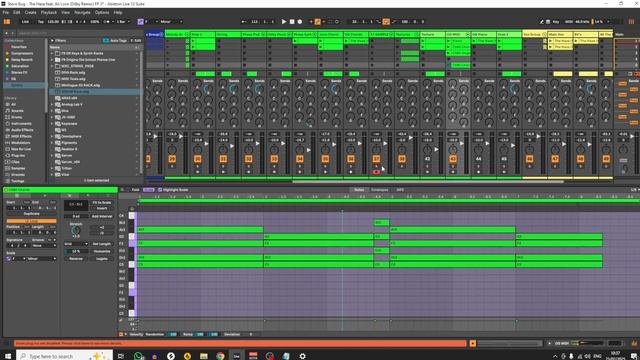Image resolution: width=640 pixels, height=360 pixels.
Task: Toggle track activator 35
Action: pos(325,159)
